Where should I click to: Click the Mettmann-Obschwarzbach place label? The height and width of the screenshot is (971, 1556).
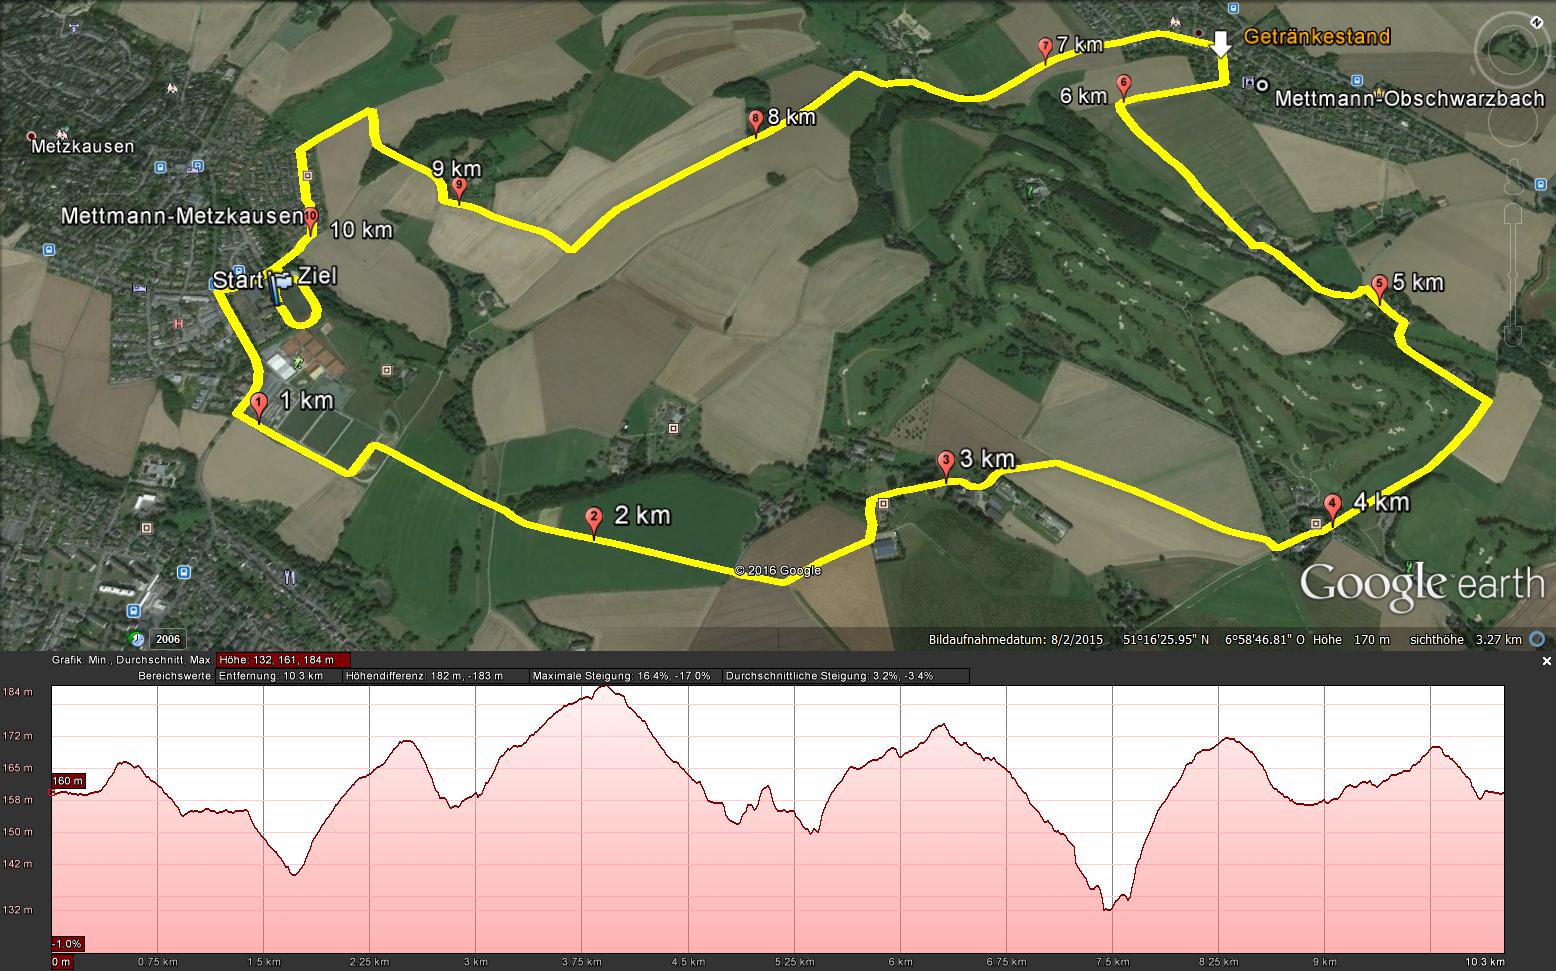point(1409,99)
